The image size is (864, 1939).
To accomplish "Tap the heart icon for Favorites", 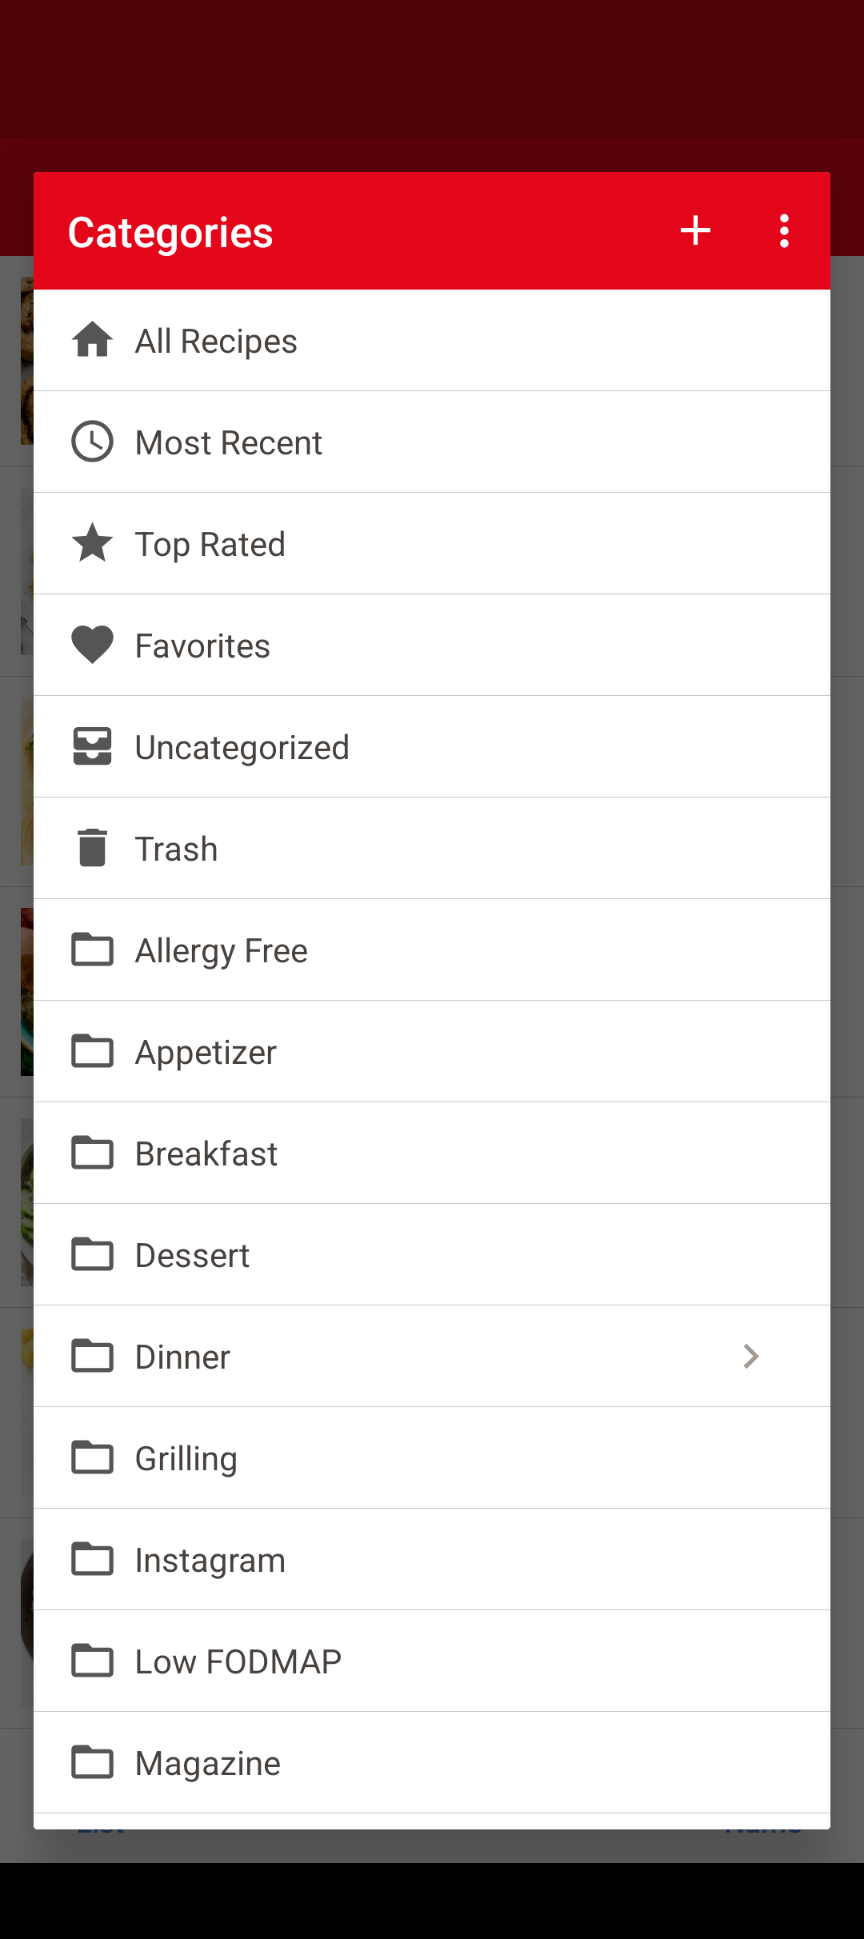I will coord(92,645).
